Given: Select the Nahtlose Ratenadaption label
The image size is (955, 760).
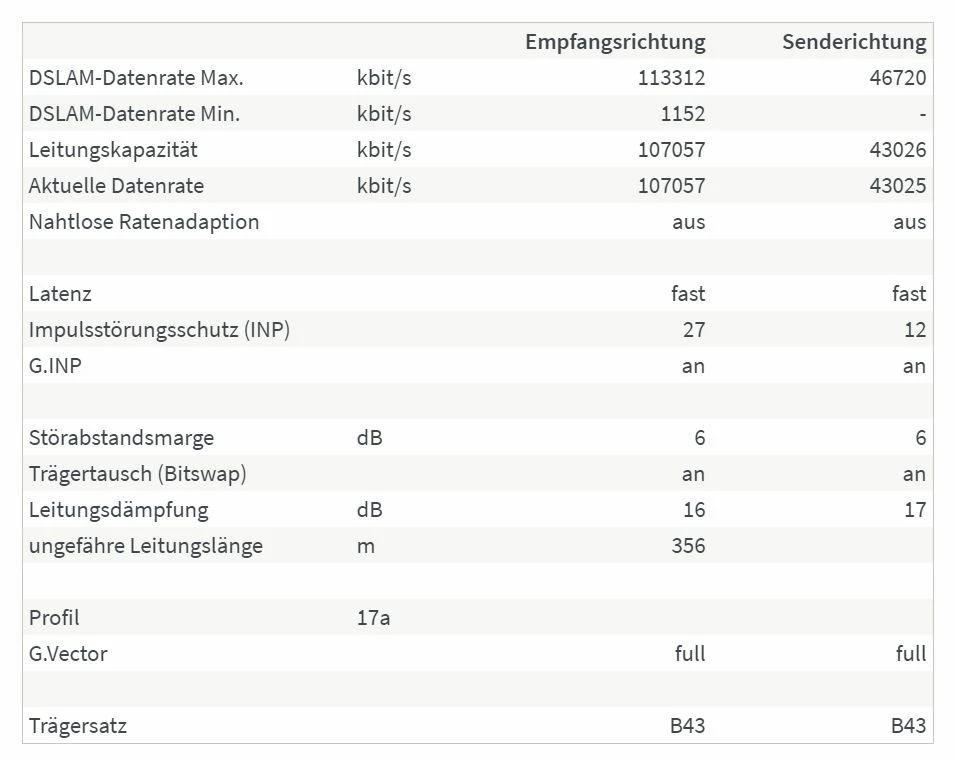Looking at the screenshot, I should 144,222.
